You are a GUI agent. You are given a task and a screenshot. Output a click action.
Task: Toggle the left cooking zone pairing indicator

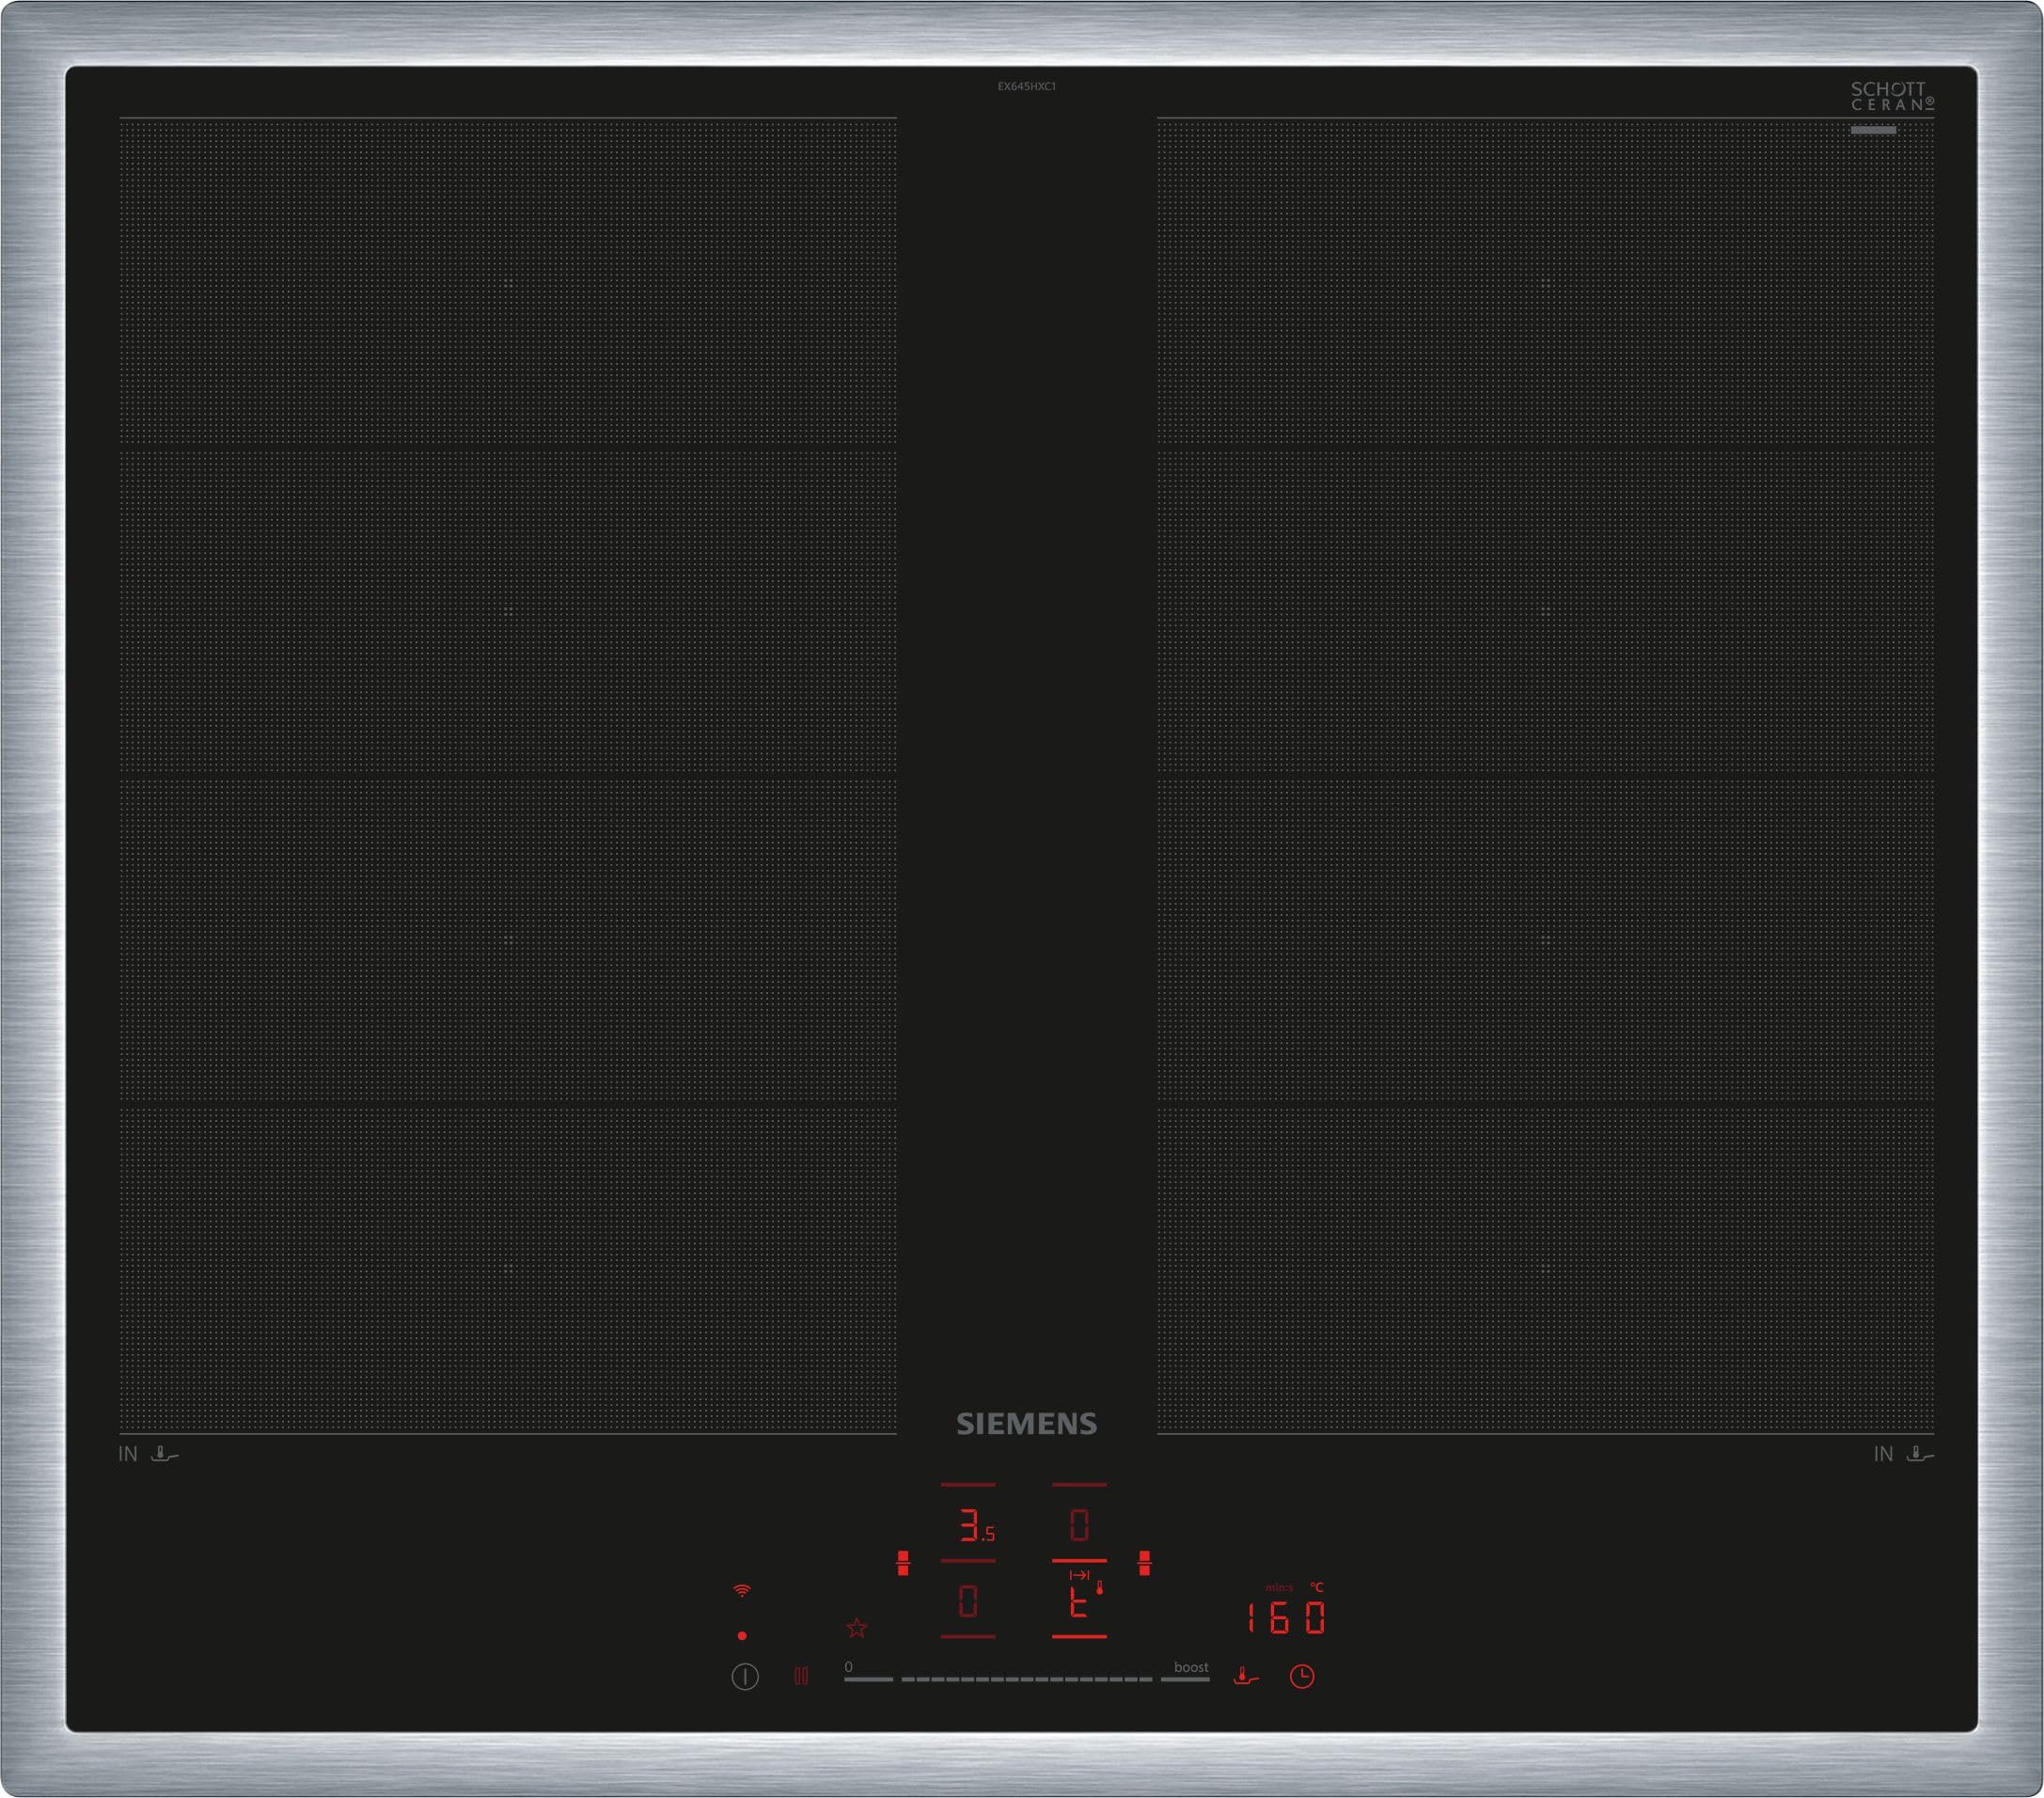pyautogui.click(x=904, y=1564)
